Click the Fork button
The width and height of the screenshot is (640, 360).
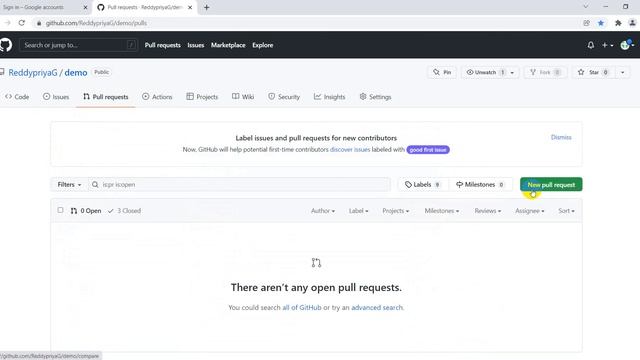pyautogui.click(x=545, y=72)
